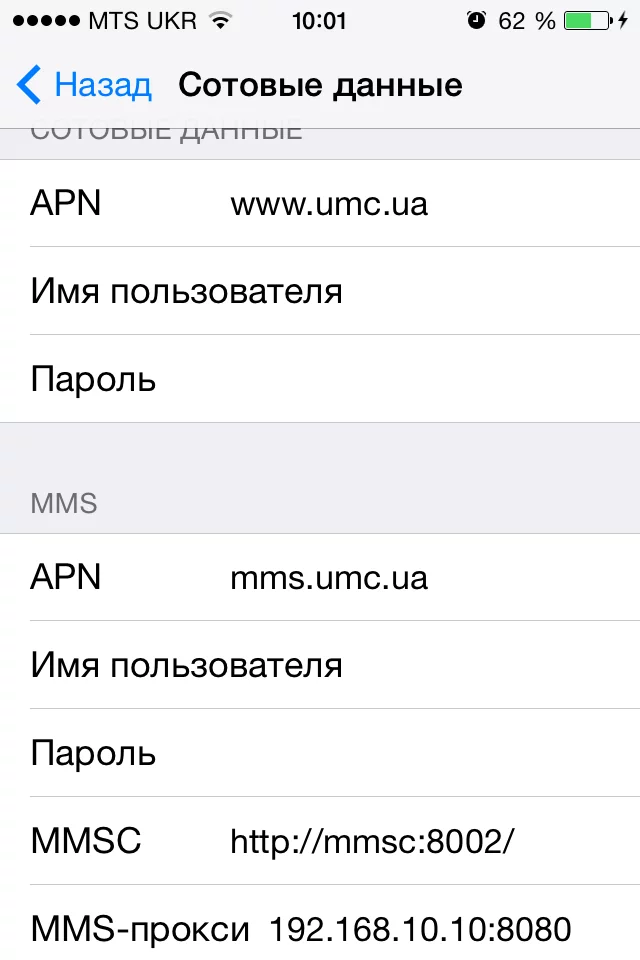The width and height of the screenshot is (640, 960).
Task: Tap the 10:01 clock in status bar
Action: pos(319,21)
